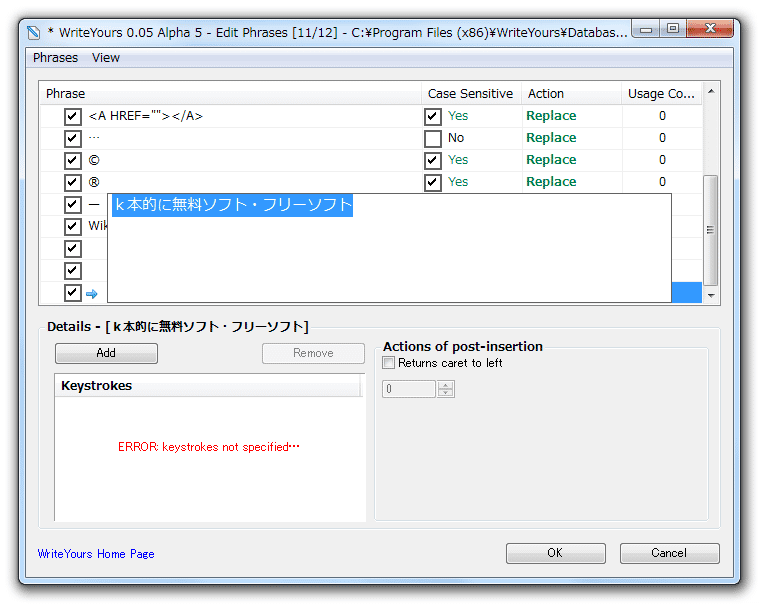
Task: Toggle the copyright symbol phrase checkbox
Action: click(73, 160)
